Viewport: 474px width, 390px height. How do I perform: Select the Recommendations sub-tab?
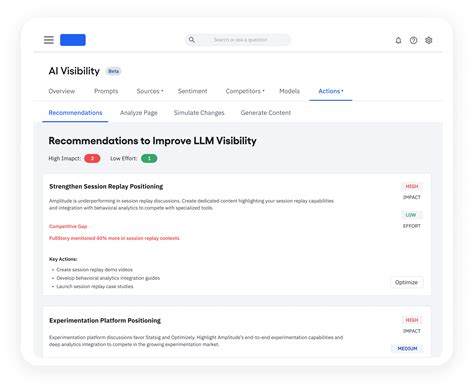tap(75, 113)
